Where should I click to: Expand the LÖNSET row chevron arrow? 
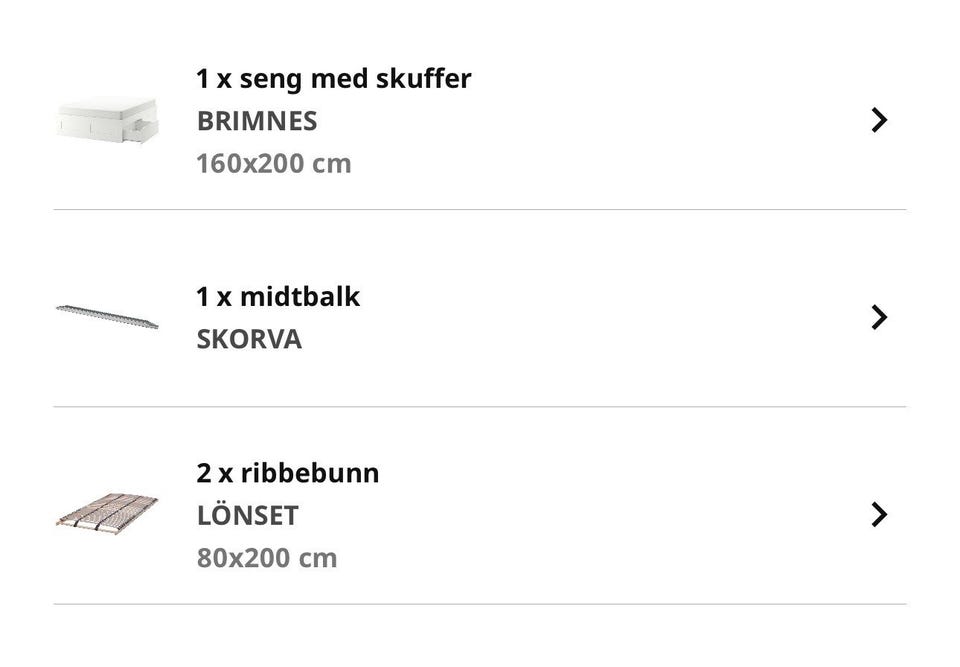(879, 514)
